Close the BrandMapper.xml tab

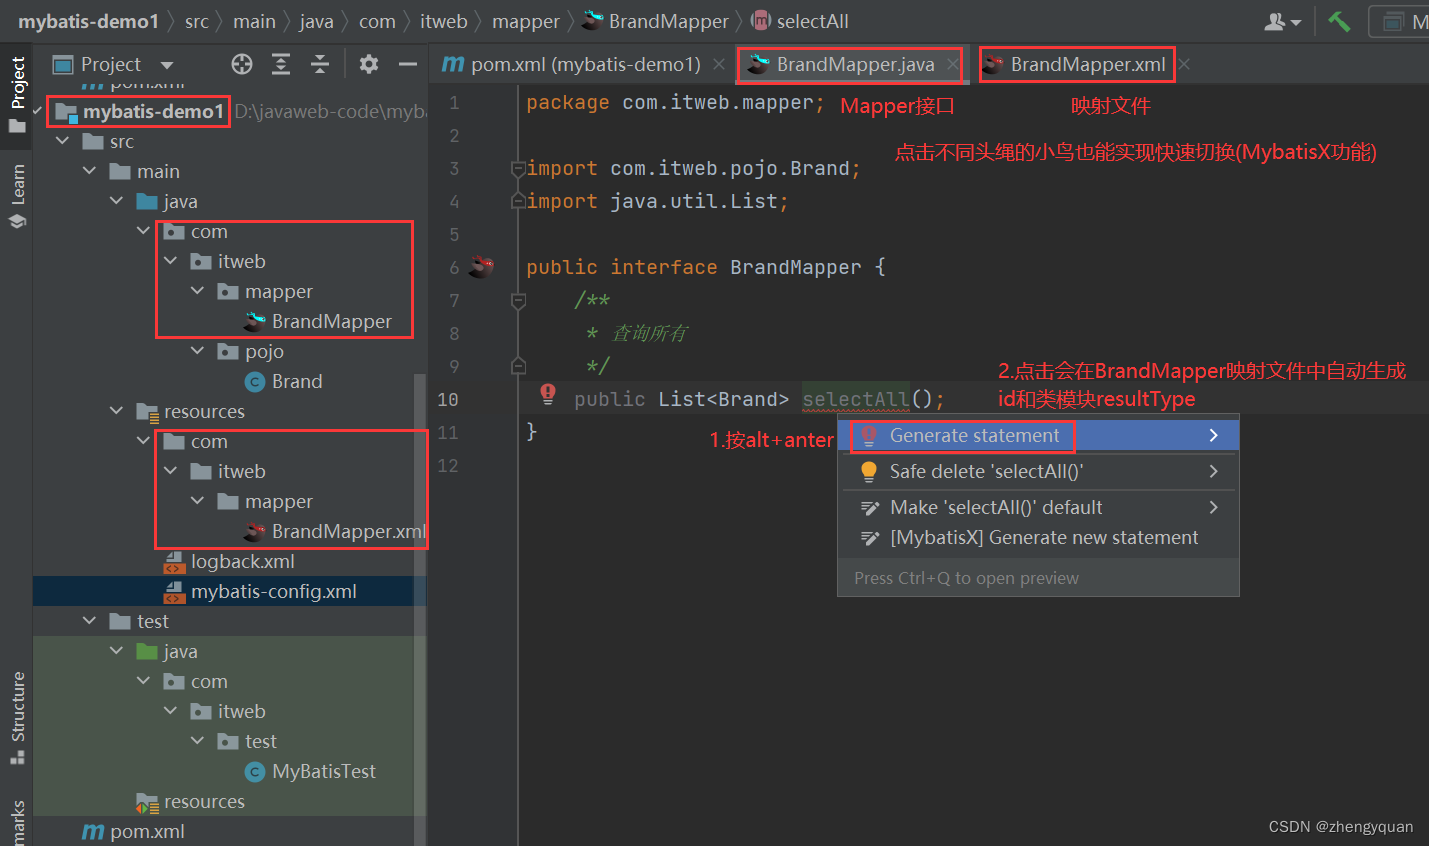point(1184,64)
